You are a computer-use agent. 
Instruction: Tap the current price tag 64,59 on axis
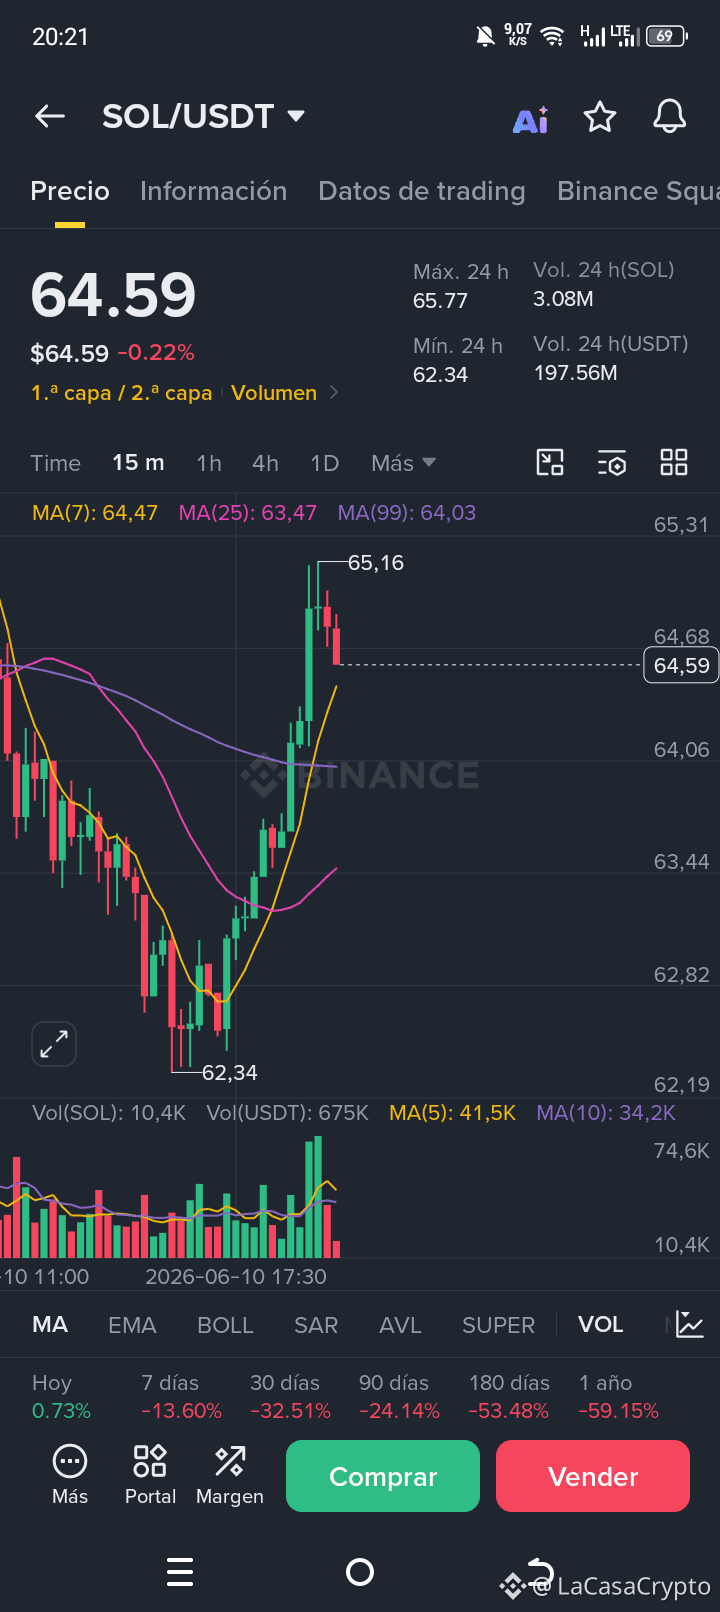coord(681,665)
